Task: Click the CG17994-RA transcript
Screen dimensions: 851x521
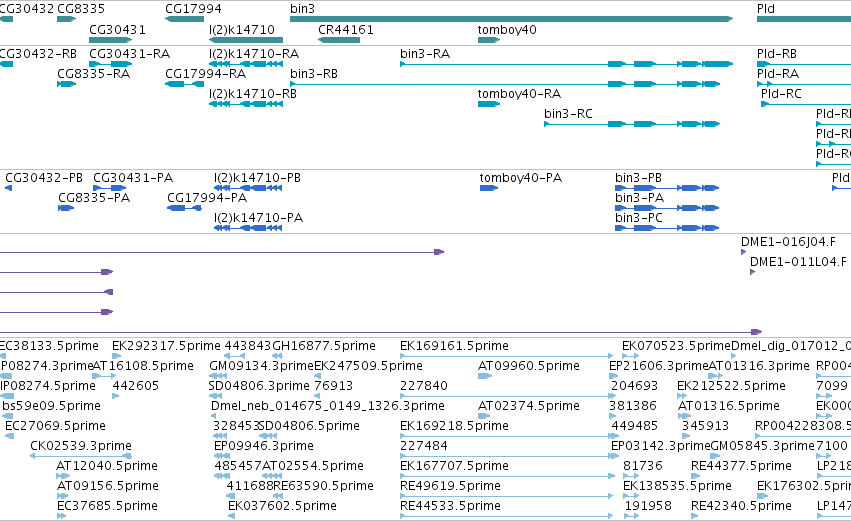Action: pyautogui.click(x=185, y=84)
